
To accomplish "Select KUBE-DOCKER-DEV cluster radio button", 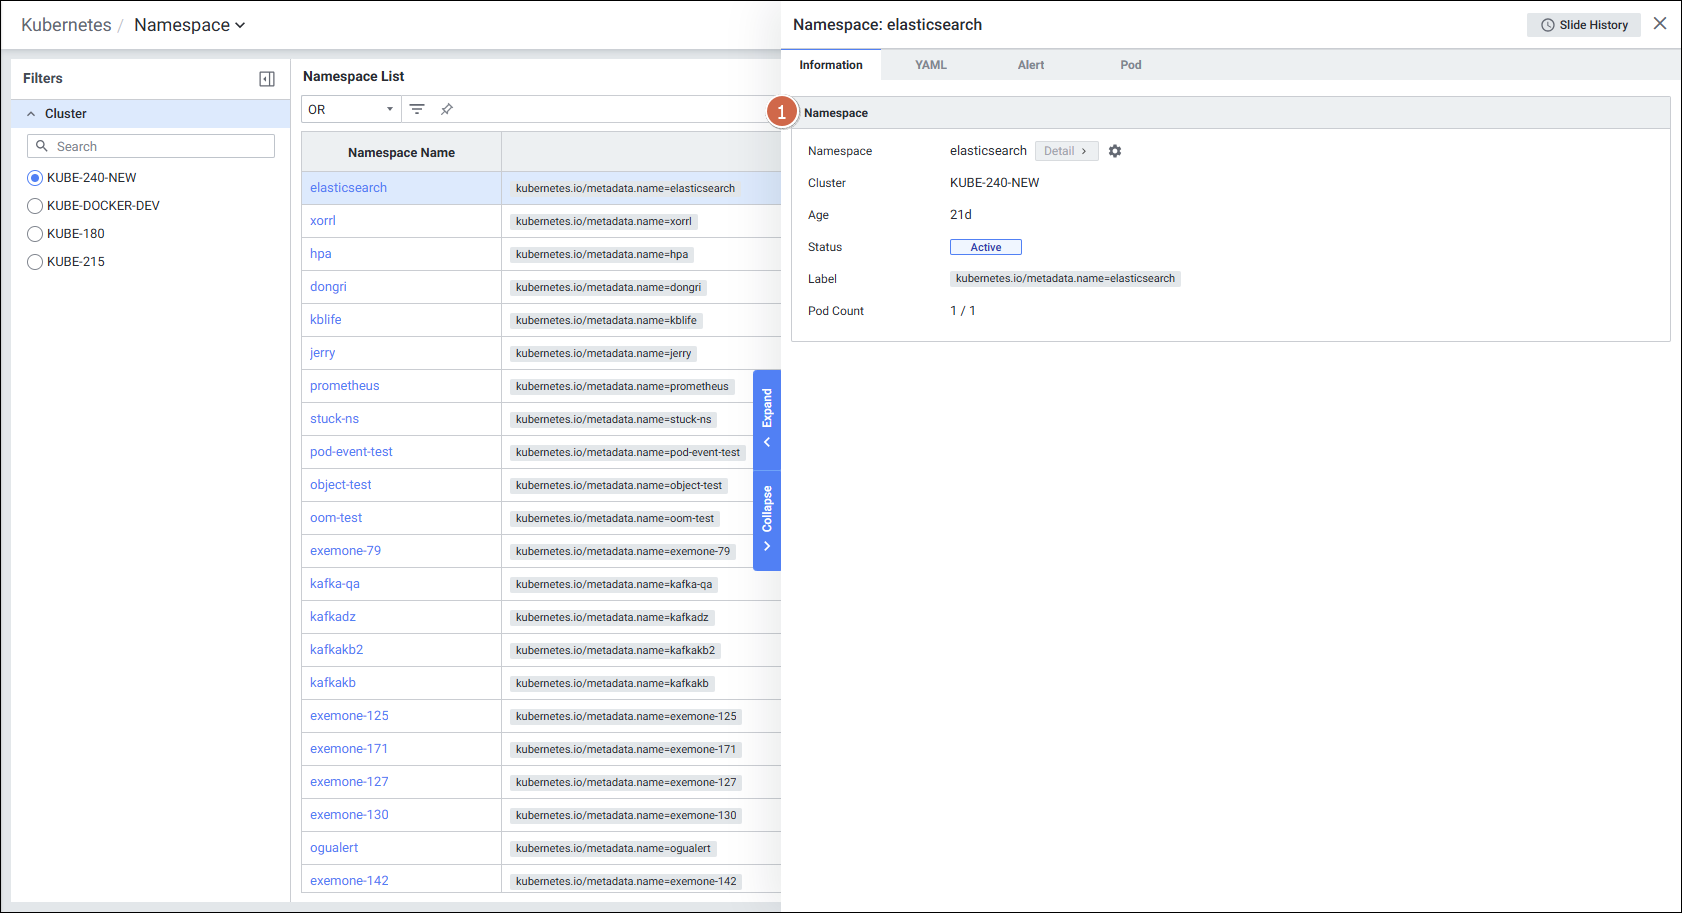I will (x=35, y=206).
